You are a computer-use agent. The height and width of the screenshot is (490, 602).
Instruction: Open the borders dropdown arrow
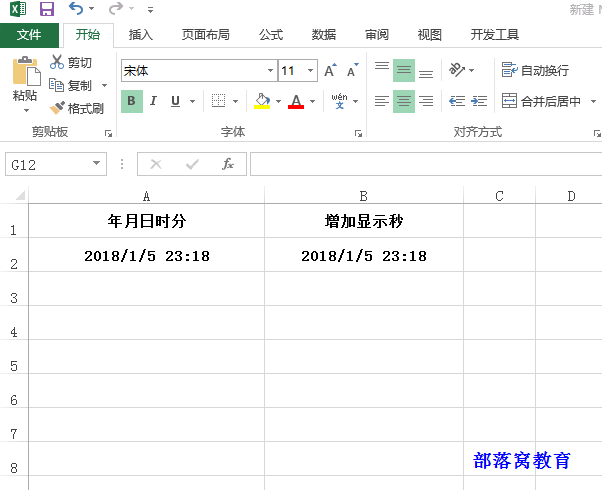click(235, 102)
